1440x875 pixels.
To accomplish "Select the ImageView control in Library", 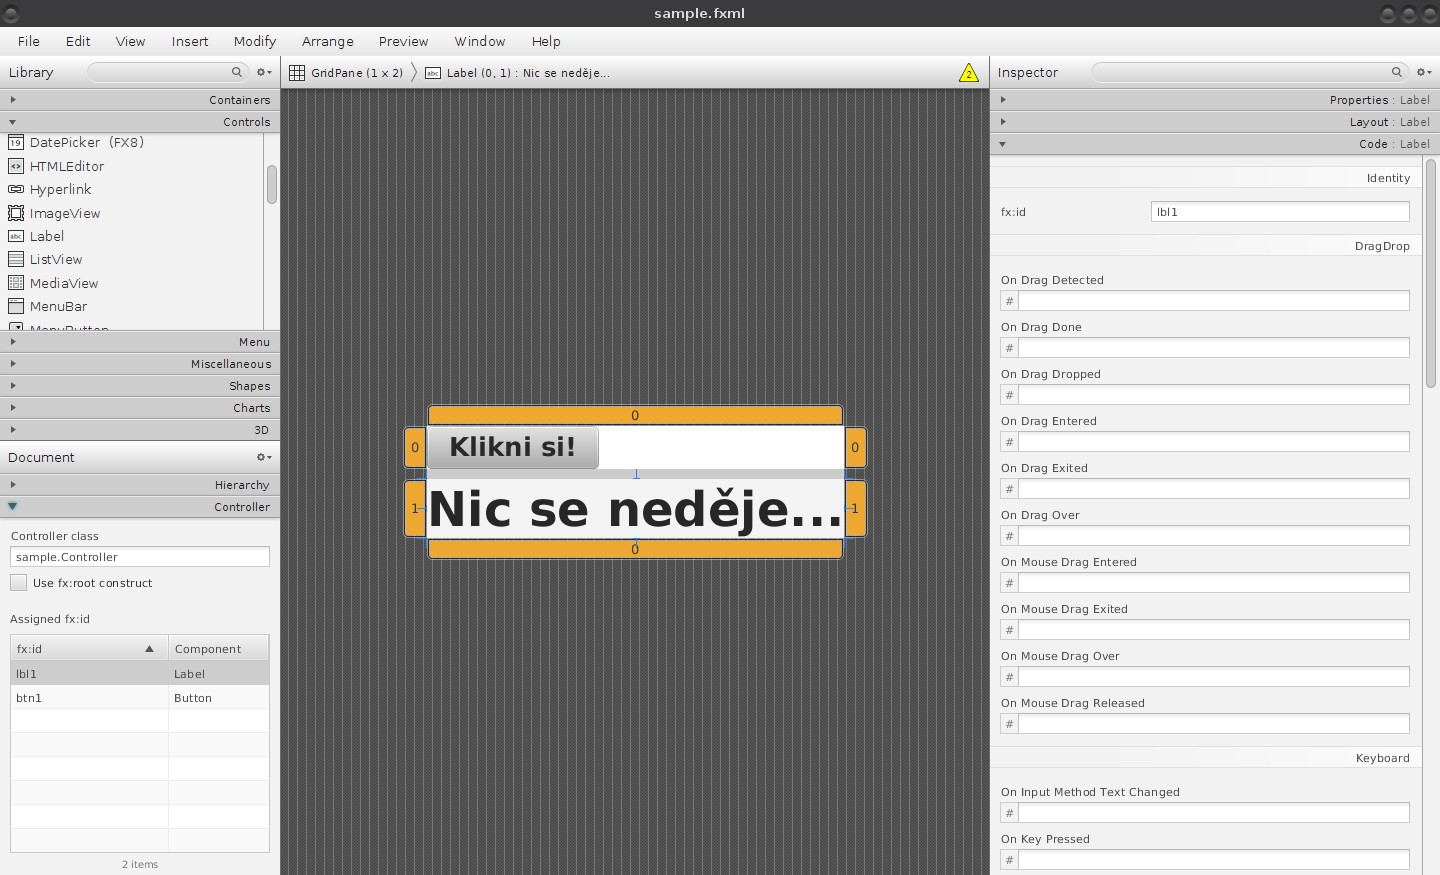I will point(63,213).
